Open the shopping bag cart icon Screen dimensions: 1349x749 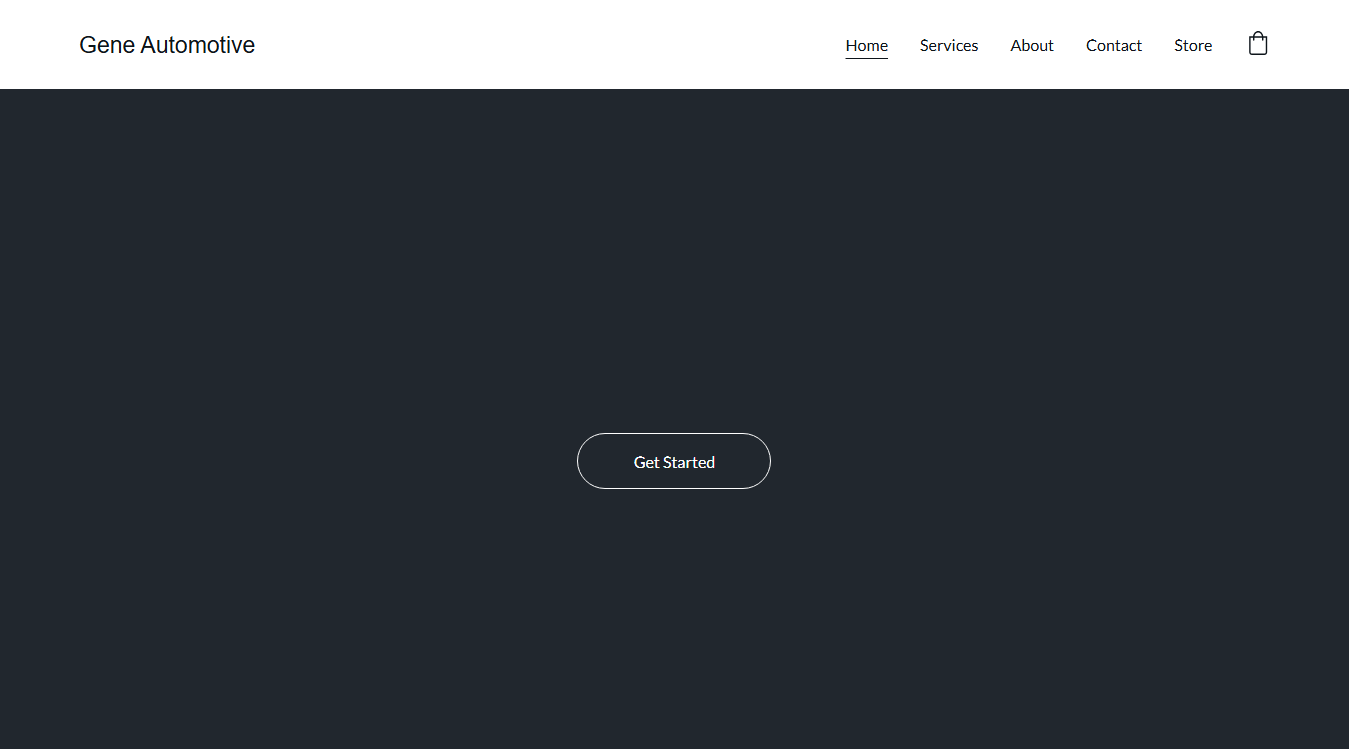click(1258, 44)
